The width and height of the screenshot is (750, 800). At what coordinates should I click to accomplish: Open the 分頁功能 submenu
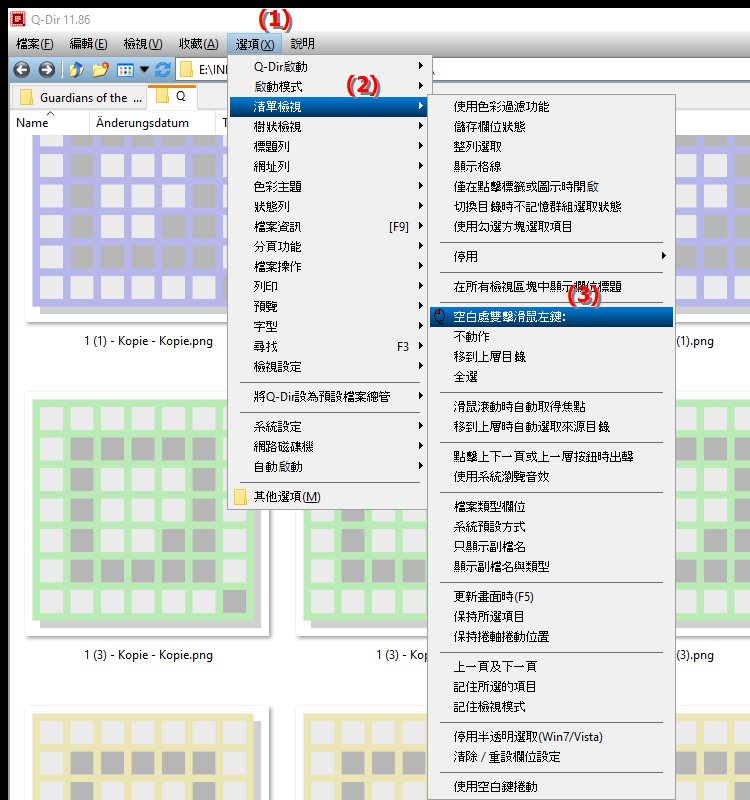click(328, 246)
